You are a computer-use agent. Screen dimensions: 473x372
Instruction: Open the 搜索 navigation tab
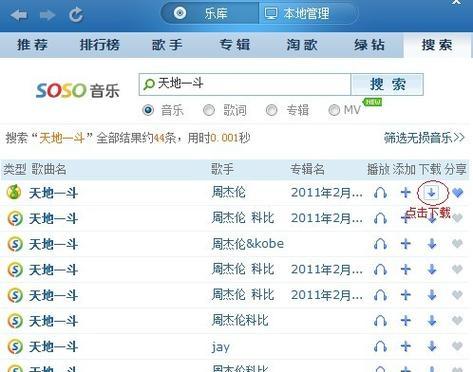coord(437,45)
